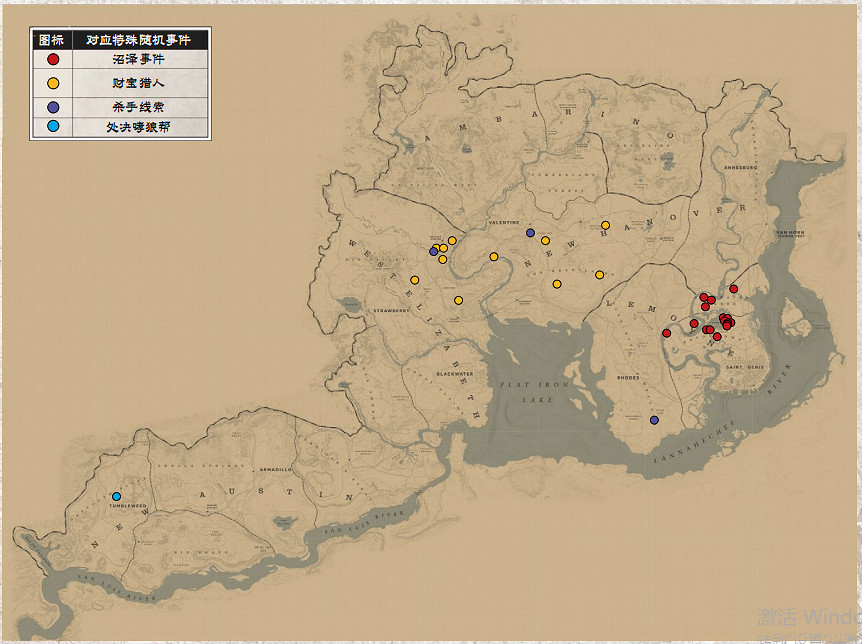Click the northeasternmost yellow marker in New Hanover
Viewport: 862px width, 644px height.
point(605,225)
